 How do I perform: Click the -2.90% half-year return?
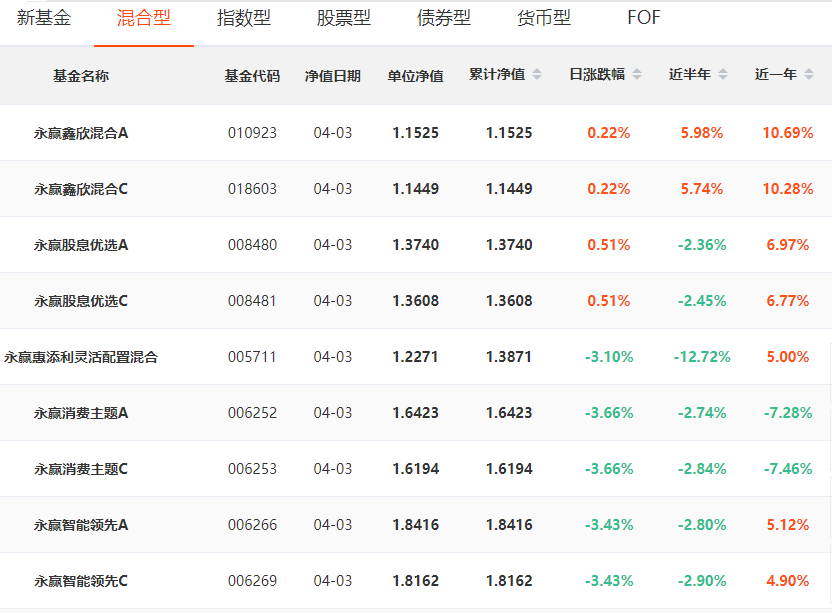click(702, 581)
